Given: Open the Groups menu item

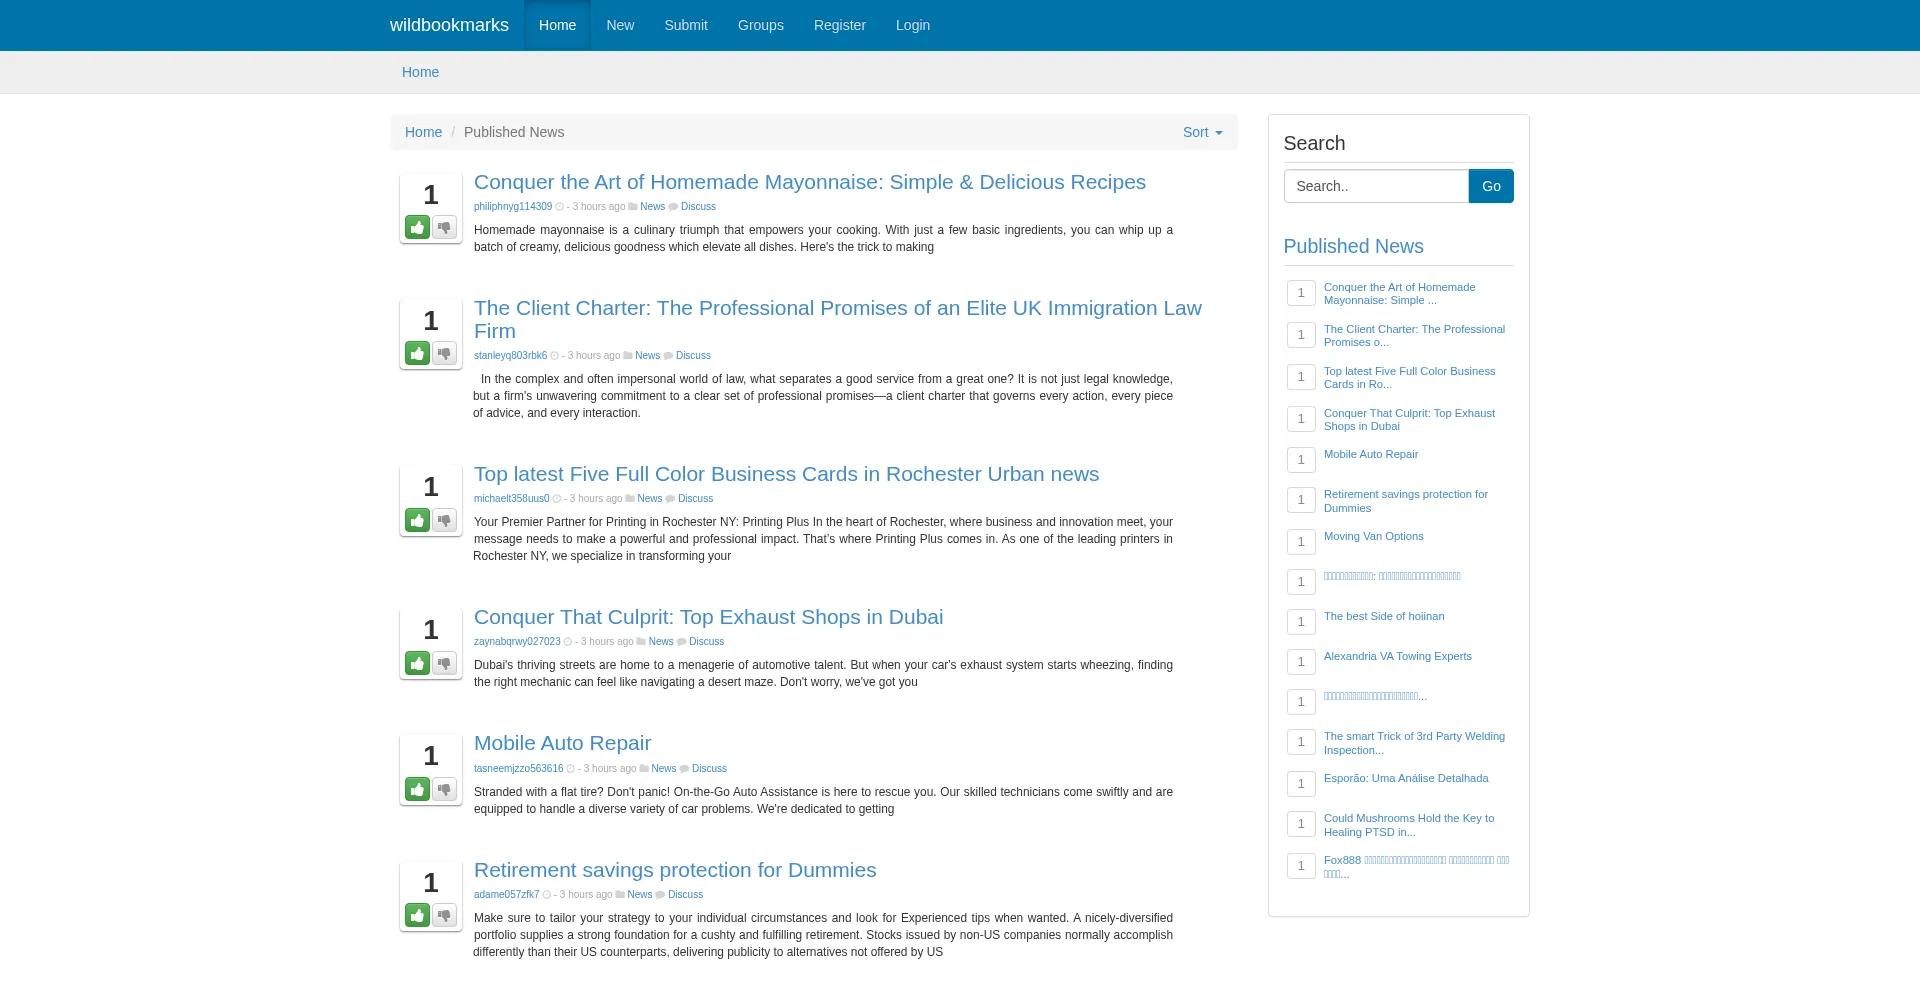Looking at the screenshot, I should [760, 25].
